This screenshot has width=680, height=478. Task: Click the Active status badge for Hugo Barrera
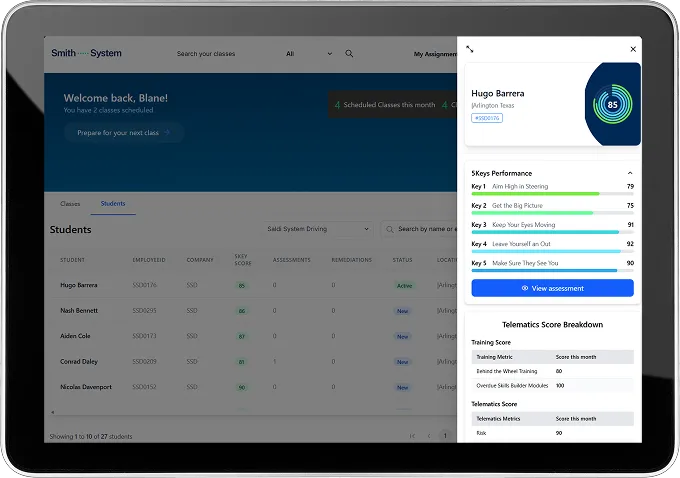pyautogui.click(x=402, y=285)
